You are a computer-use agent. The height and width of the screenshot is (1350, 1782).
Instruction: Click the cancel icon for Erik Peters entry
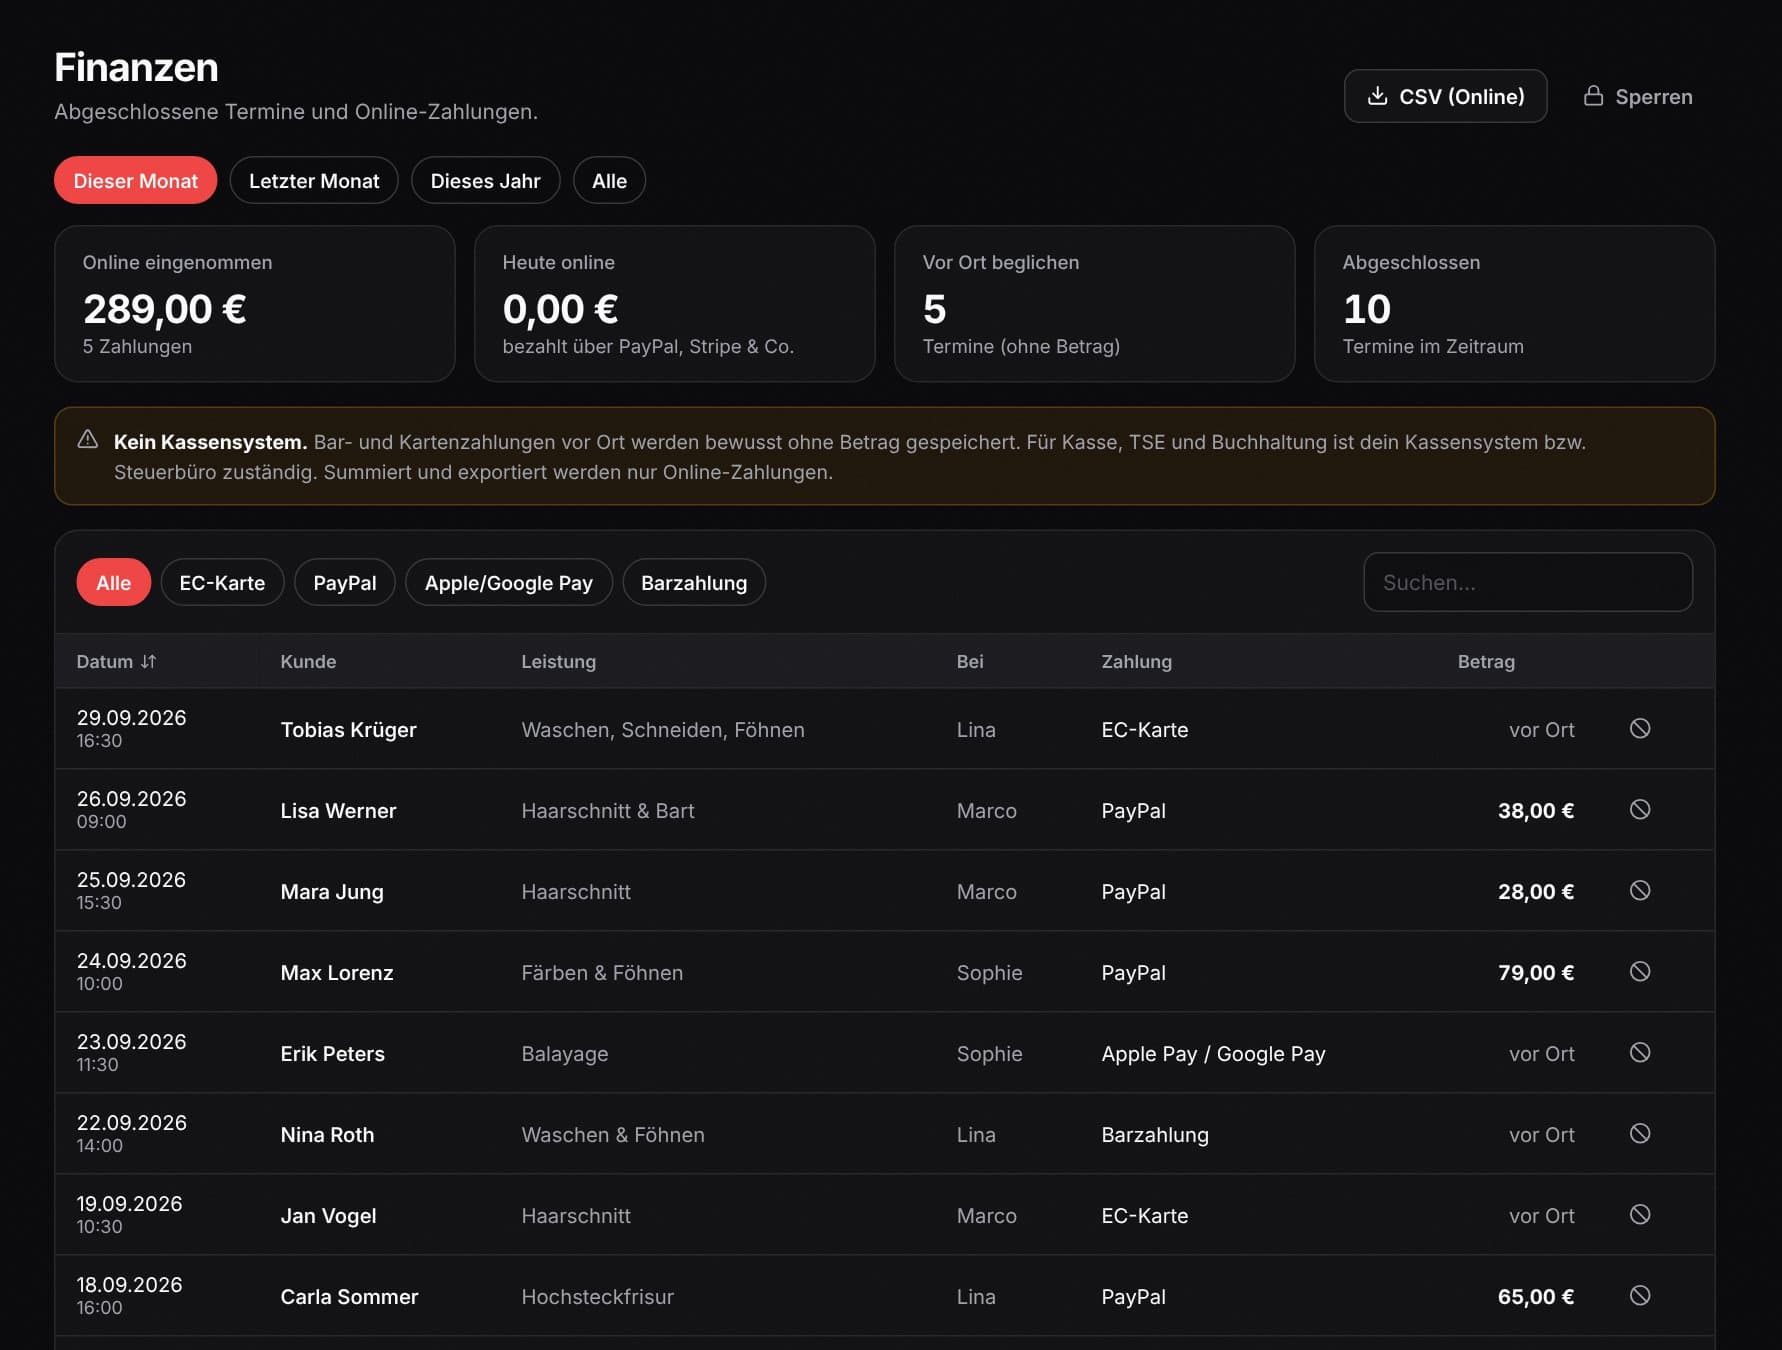coord(1640,1052)
